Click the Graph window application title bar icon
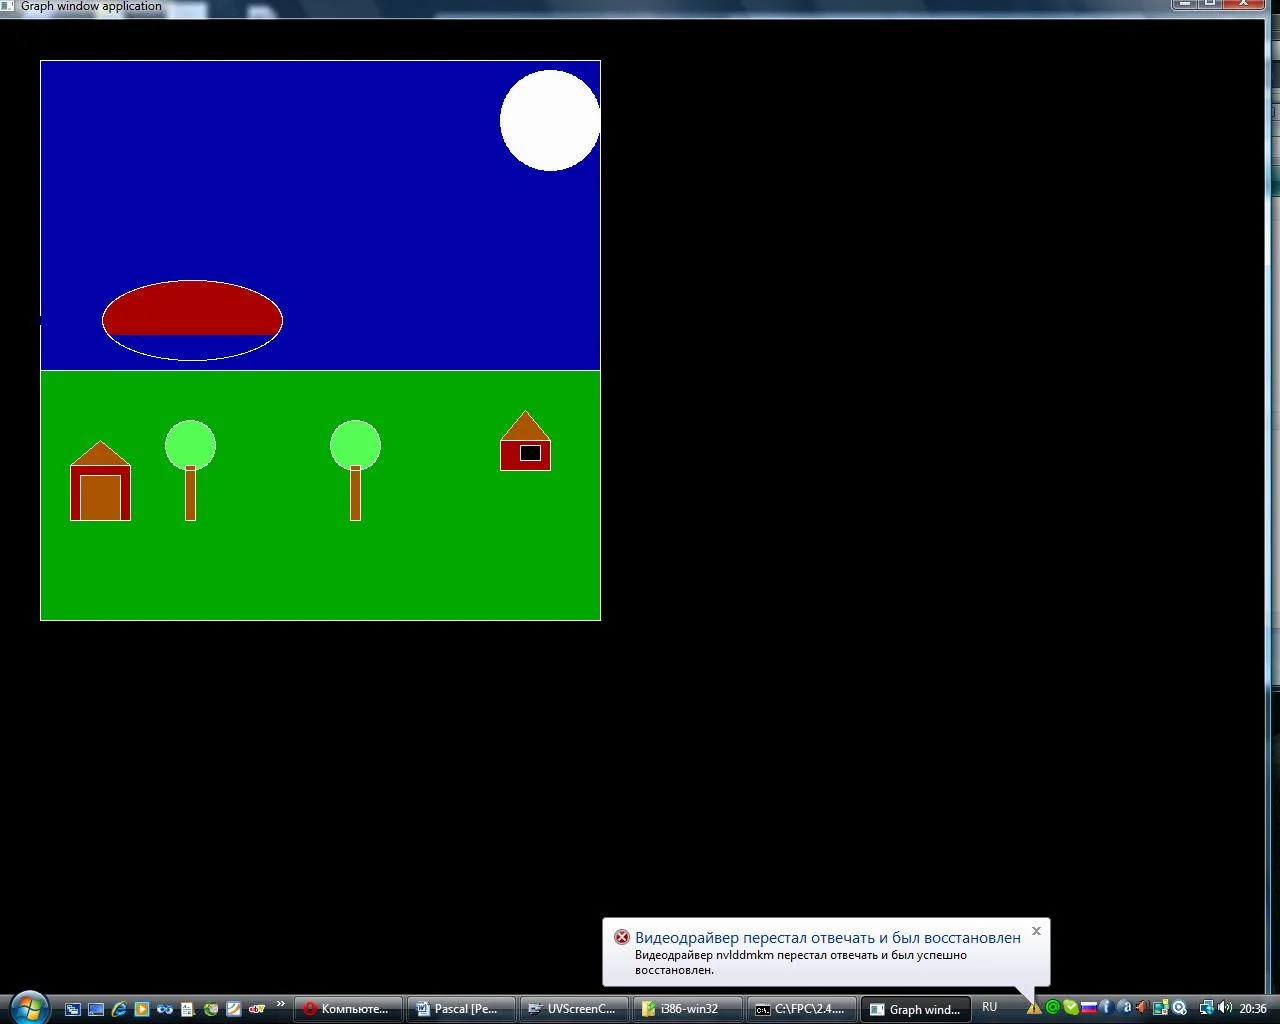This screenshot has width=1280, height=1024. [x=7, y=5]
